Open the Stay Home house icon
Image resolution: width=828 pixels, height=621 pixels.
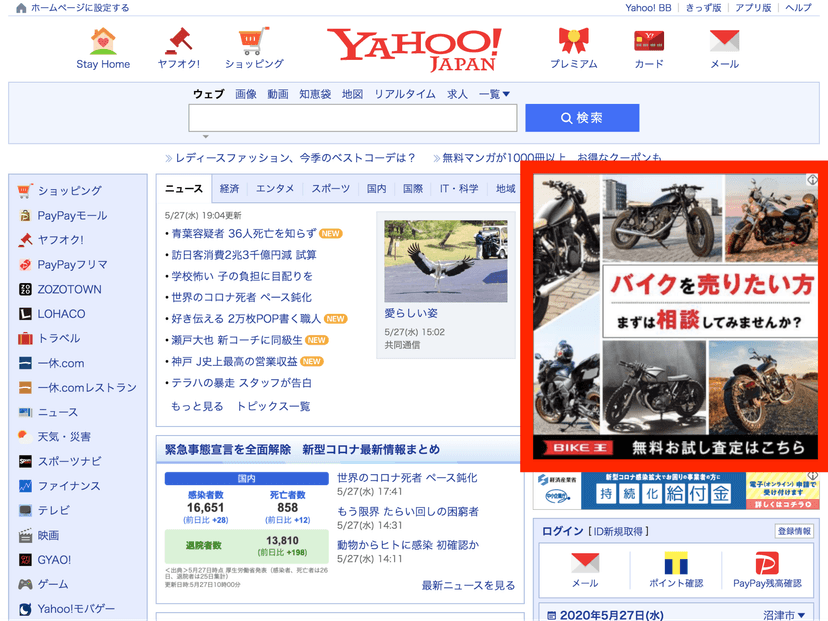[x=103, y=41]
